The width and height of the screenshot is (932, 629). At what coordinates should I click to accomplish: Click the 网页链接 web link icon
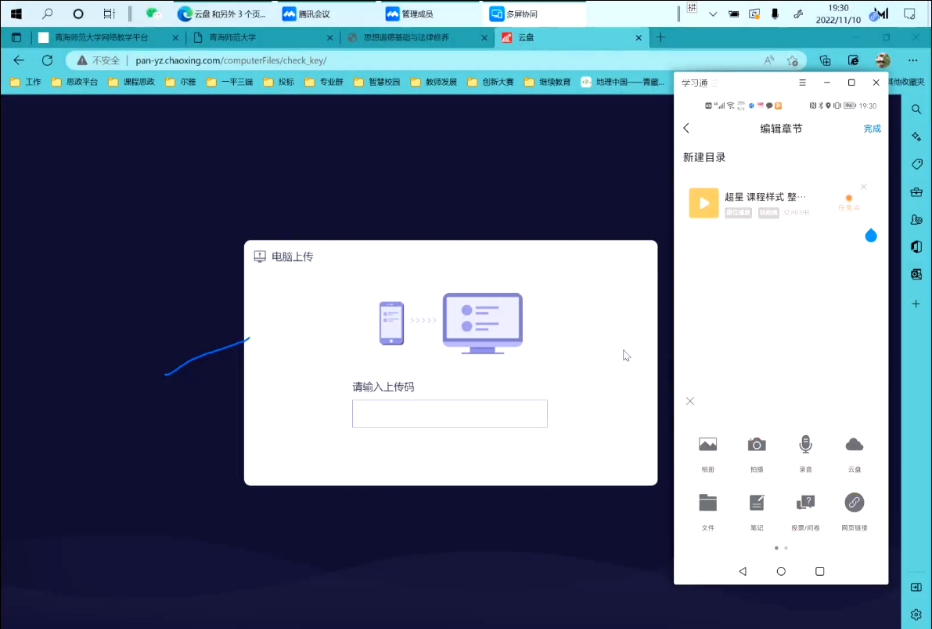point(854,503)
